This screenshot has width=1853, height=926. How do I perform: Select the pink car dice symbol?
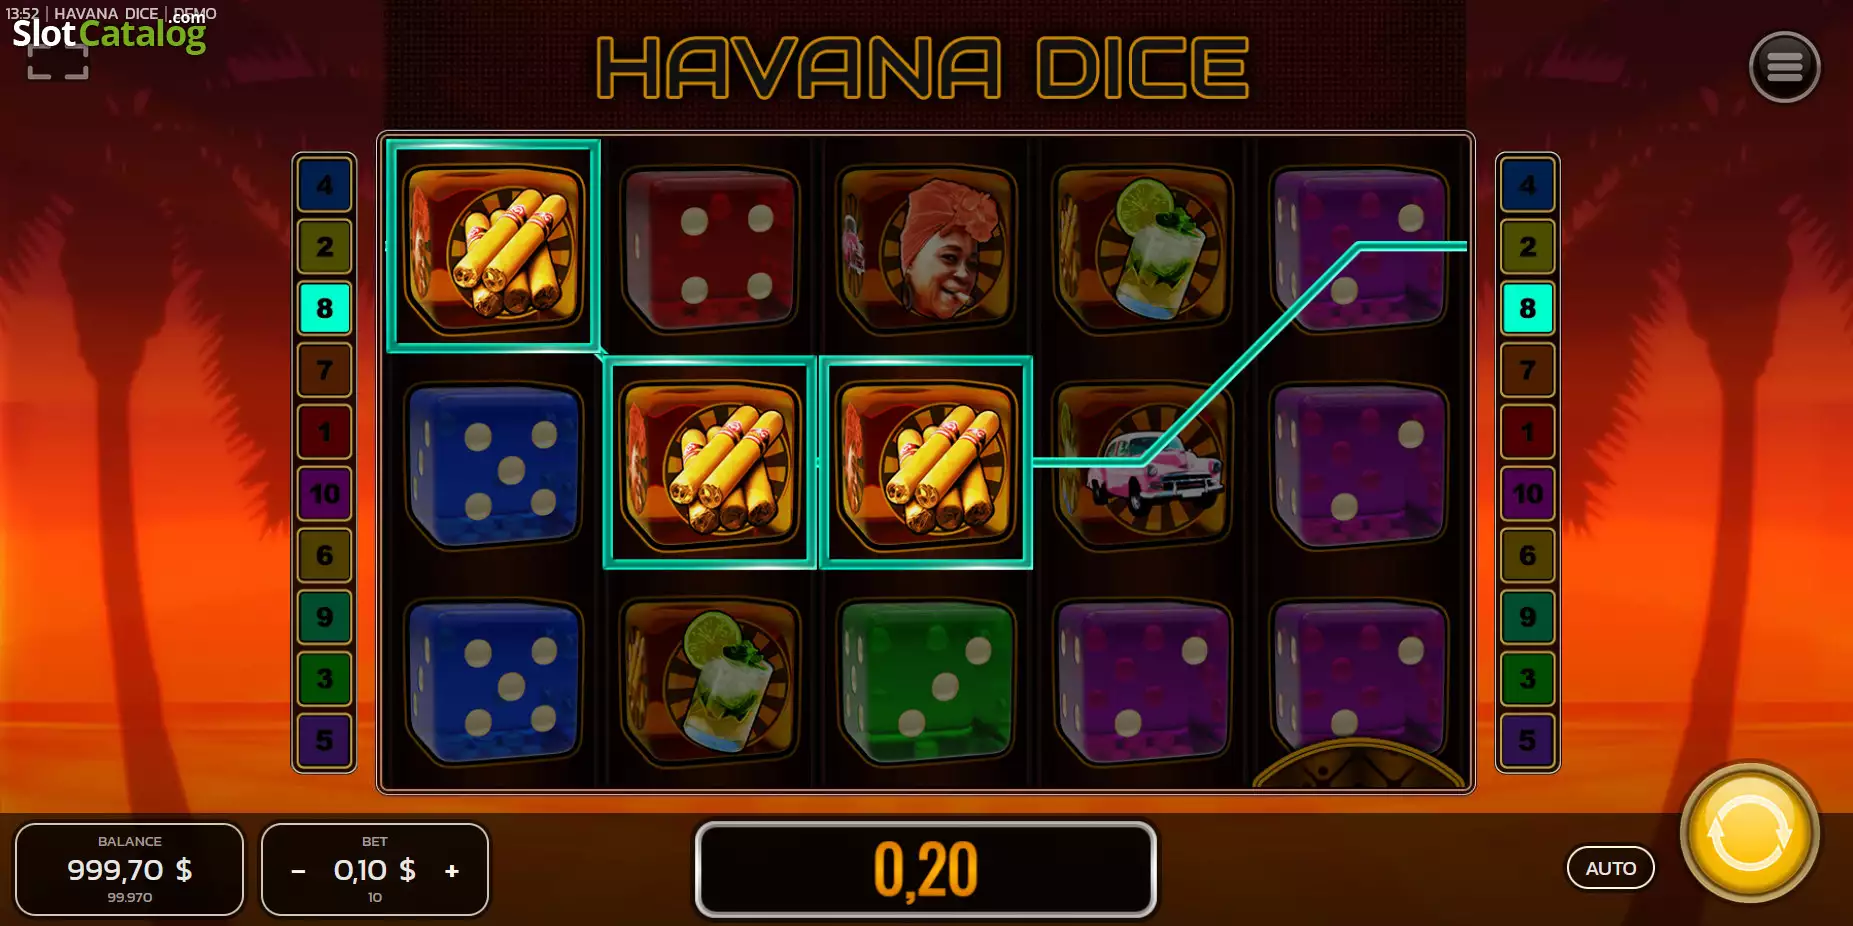[x=1144, y=465]
